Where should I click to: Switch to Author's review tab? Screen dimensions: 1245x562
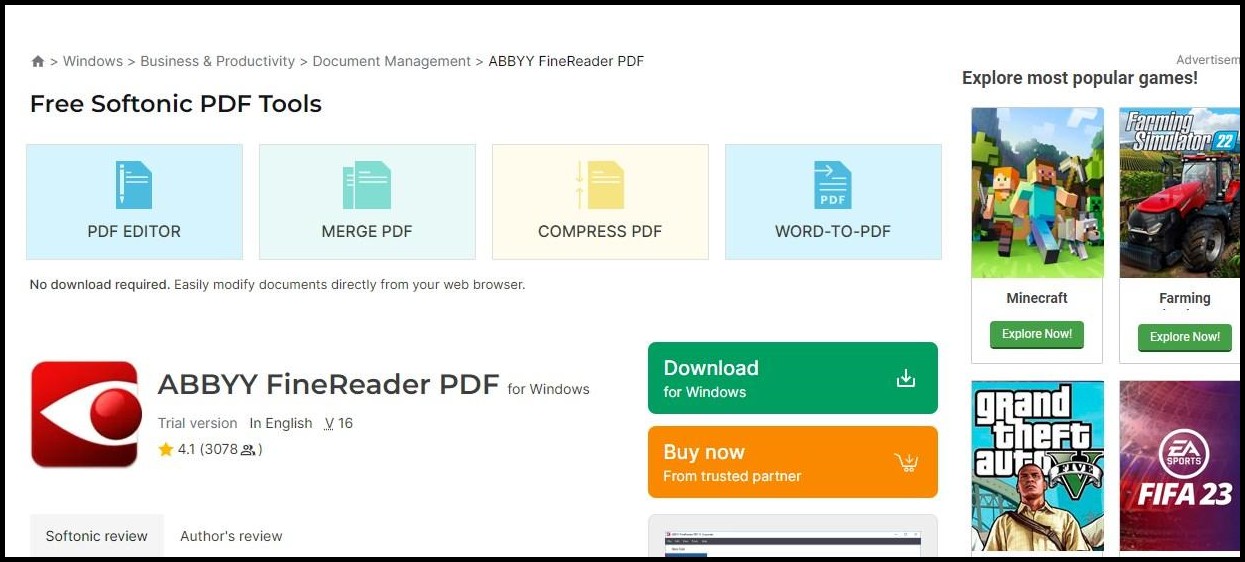[231, 536]
